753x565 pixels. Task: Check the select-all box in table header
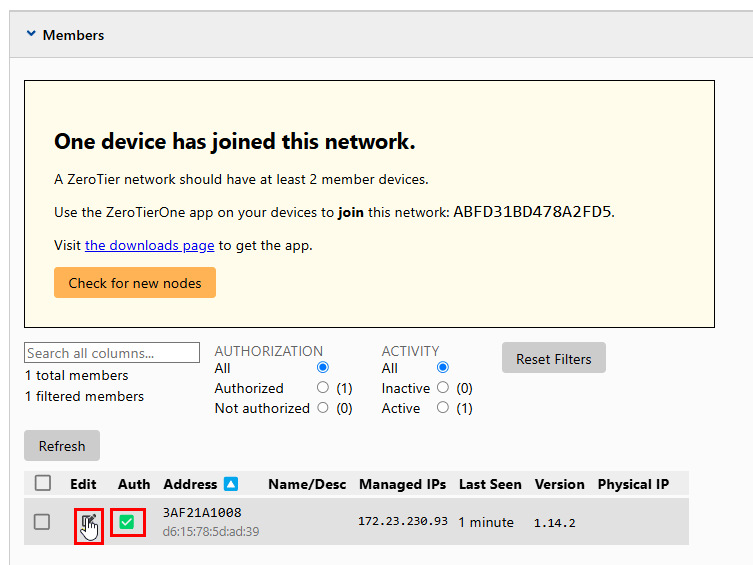click(43, 484)
